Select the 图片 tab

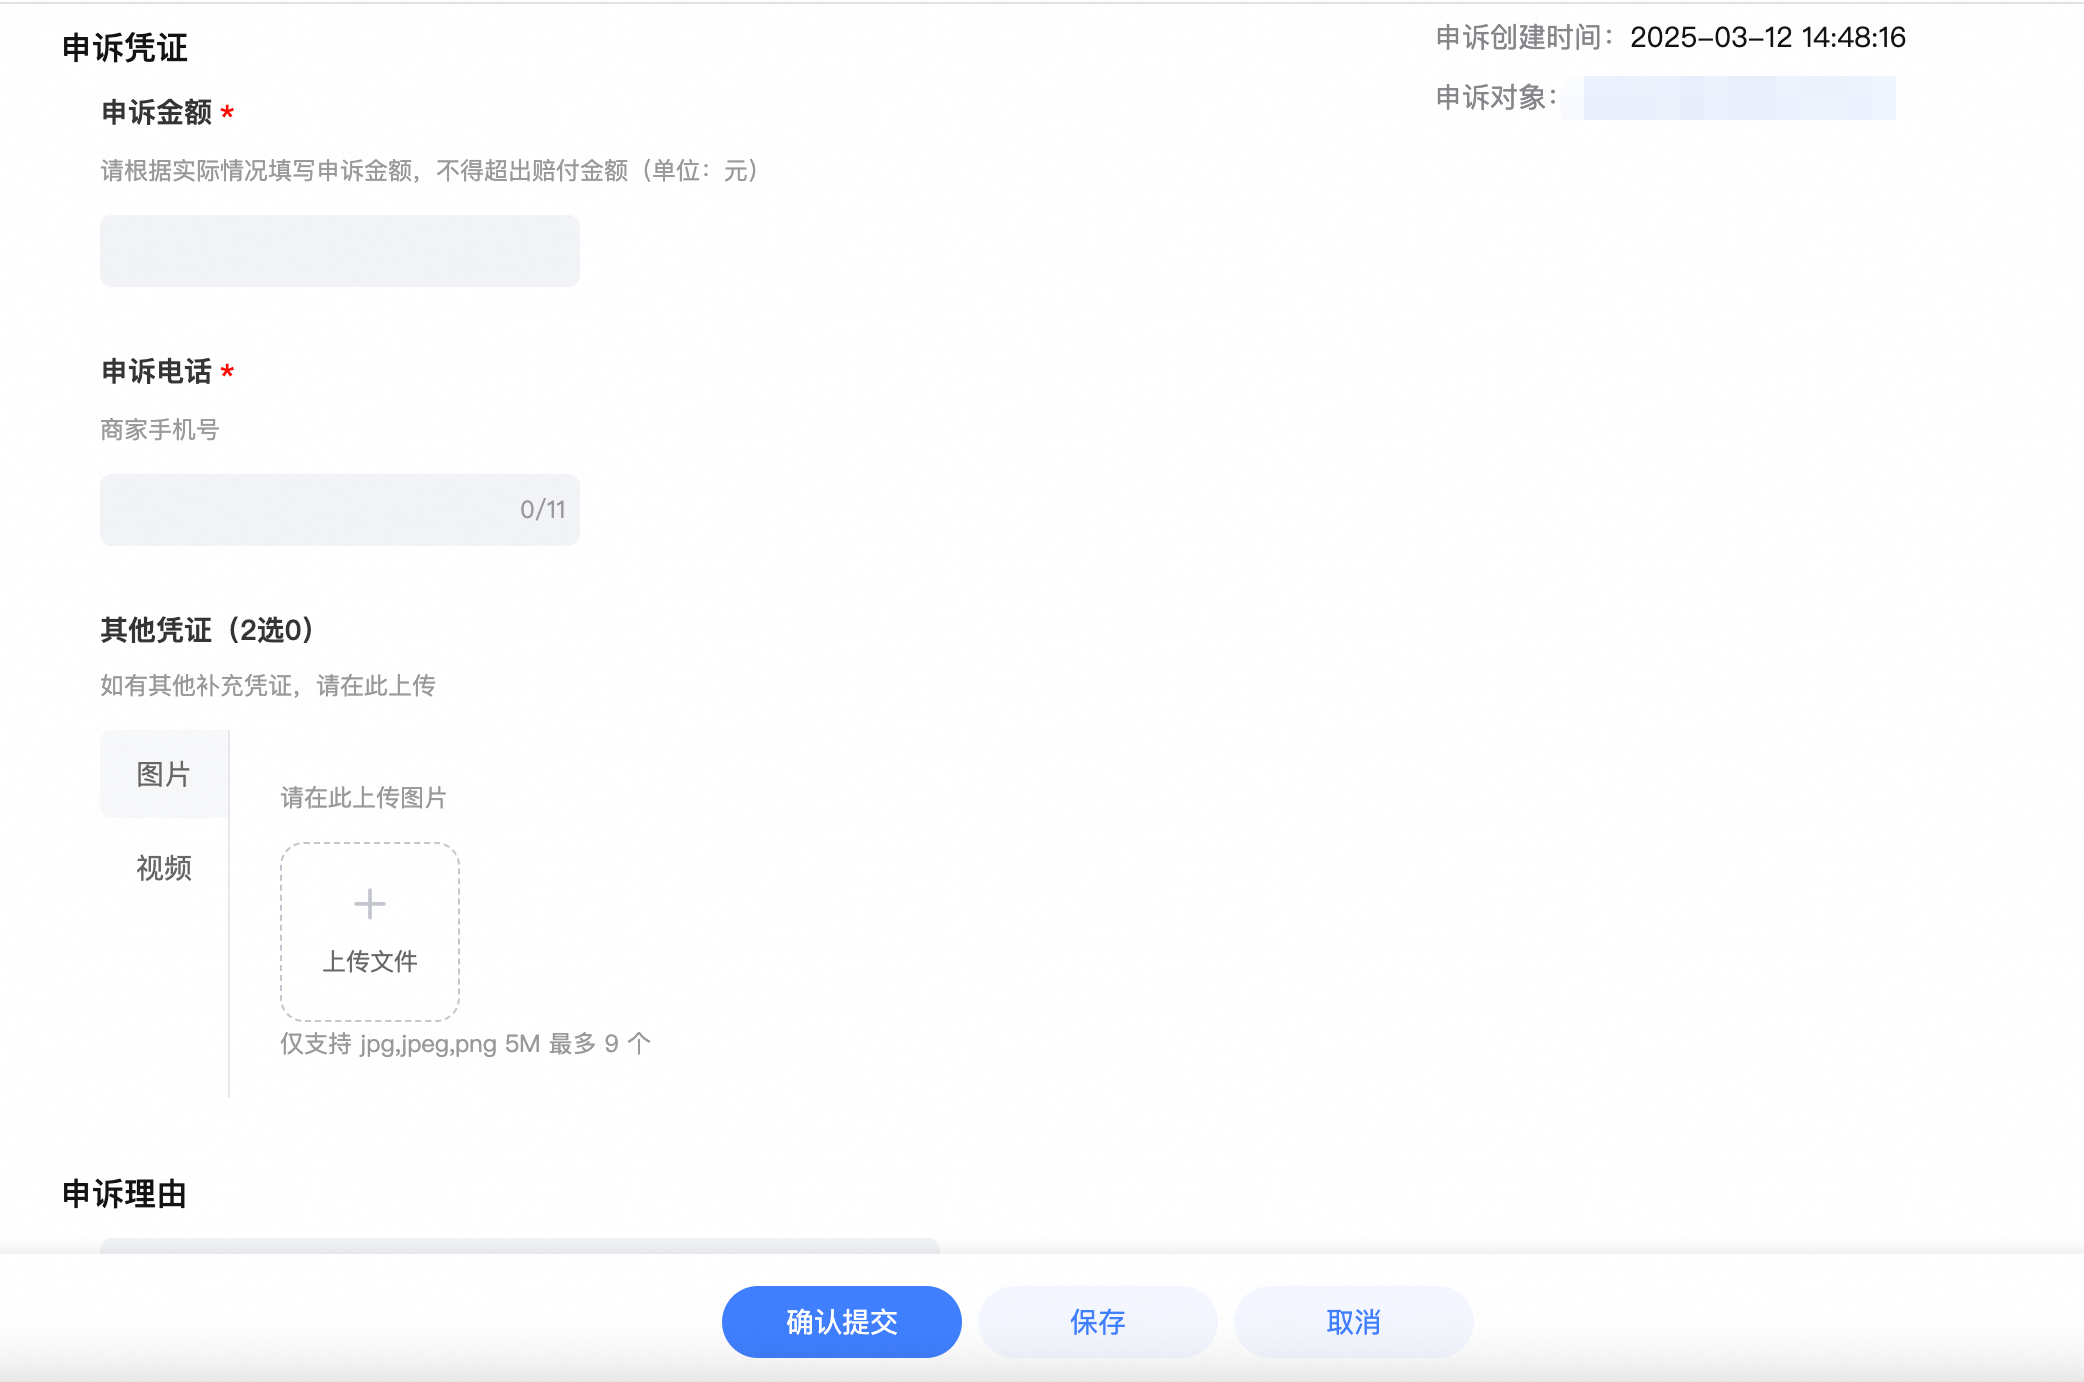(x=163, y=773)
